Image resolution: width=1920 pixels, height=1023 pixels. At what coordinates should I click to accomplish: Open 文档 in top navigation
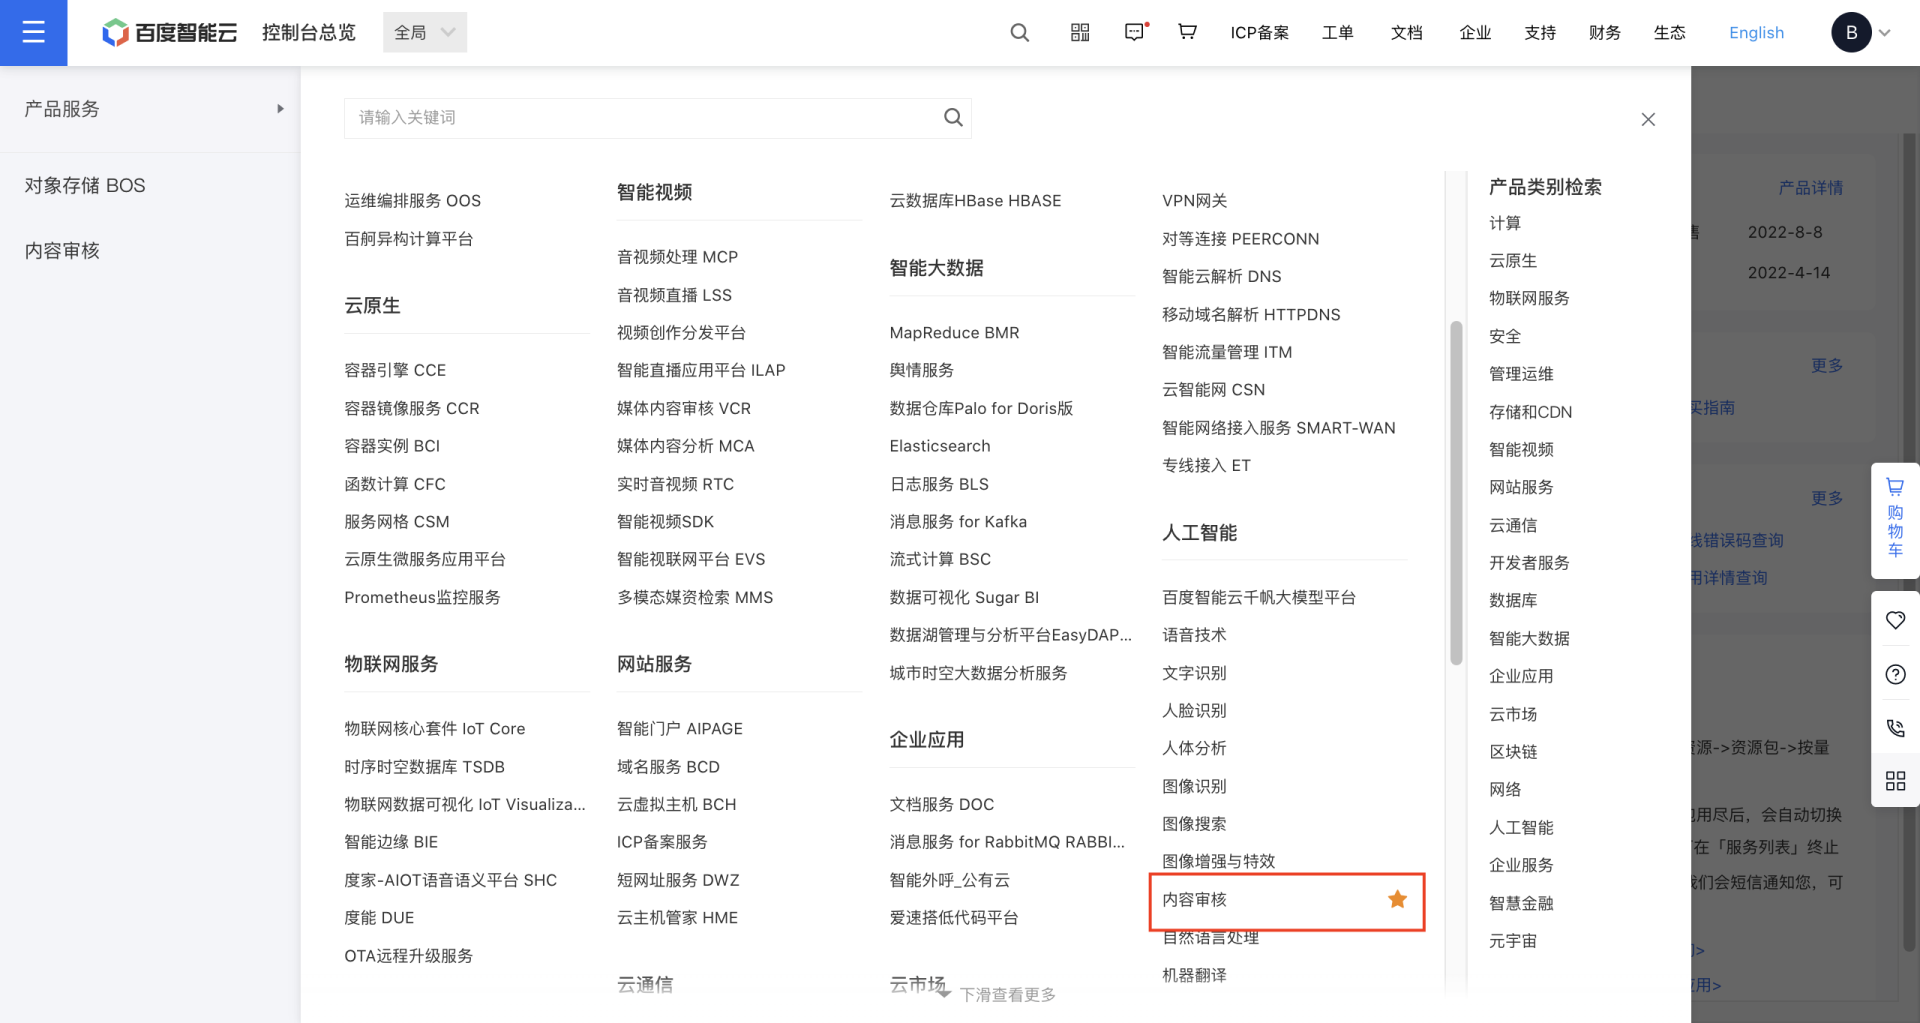[1406, 33]
